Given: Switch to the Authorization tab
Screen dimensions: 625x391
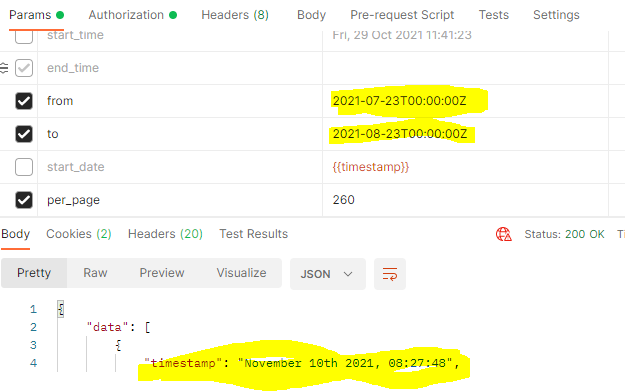Looking at the screenshot, I should (132, 15).
